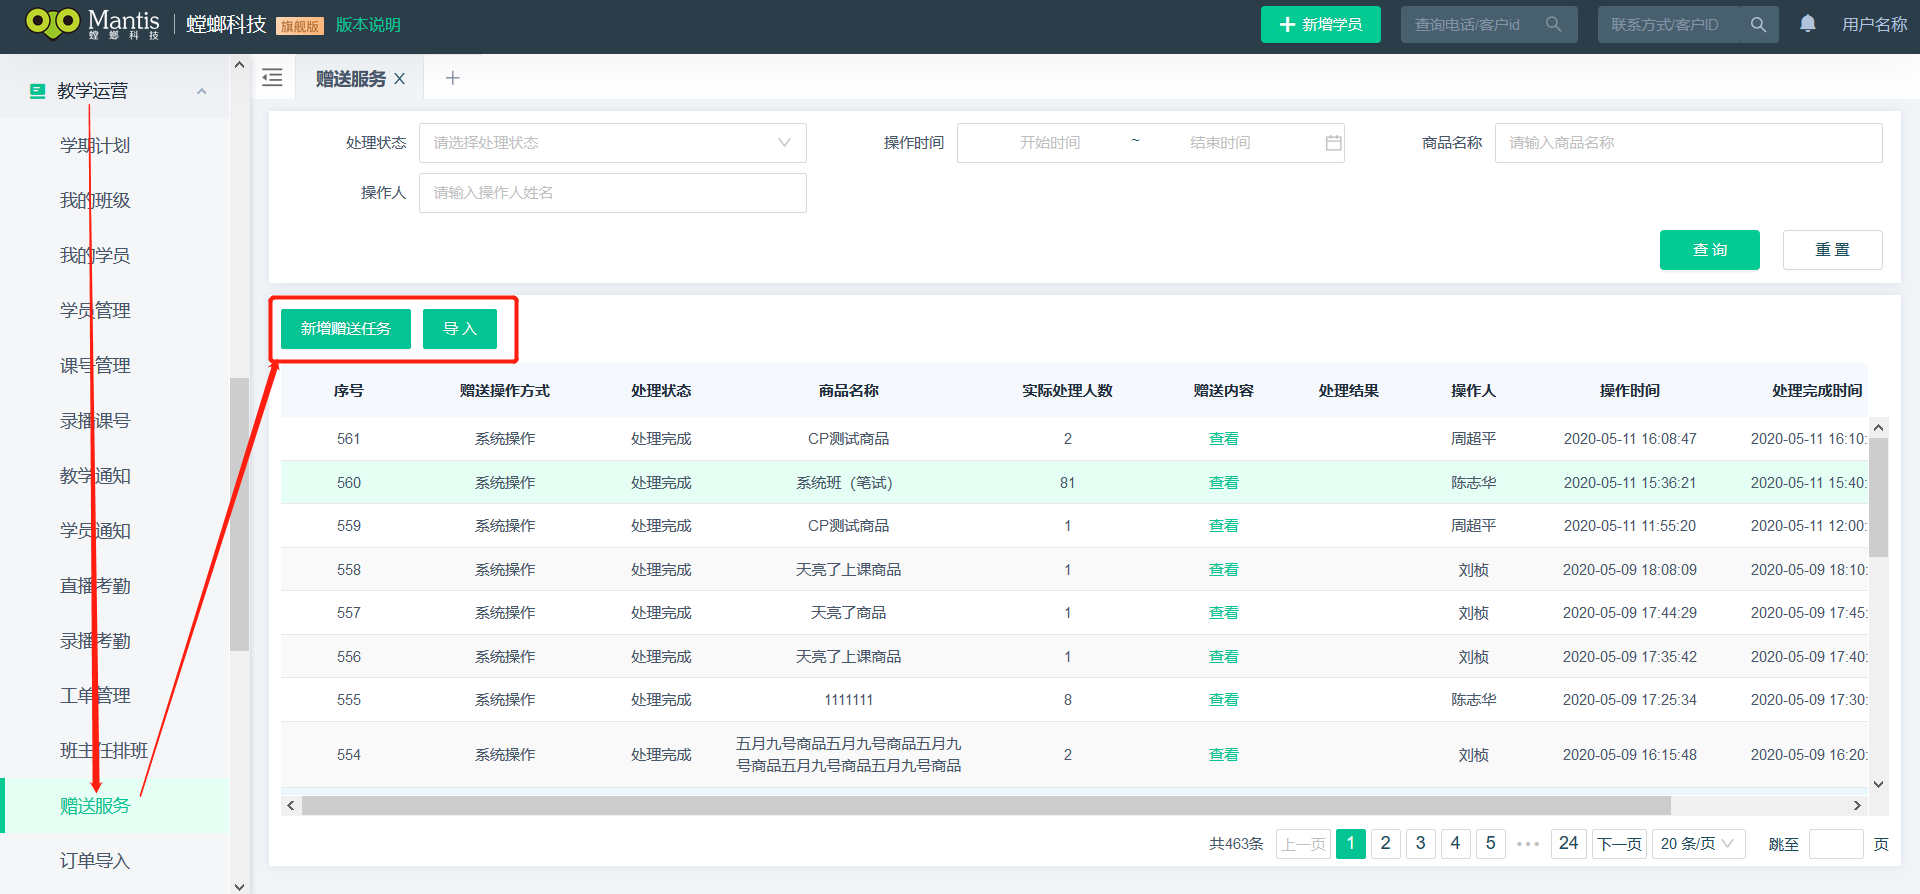Open 我的班级 in the sidebar
Image resolution: width=1920 pixels, height=894 pixels.
[x=95, y=201]
